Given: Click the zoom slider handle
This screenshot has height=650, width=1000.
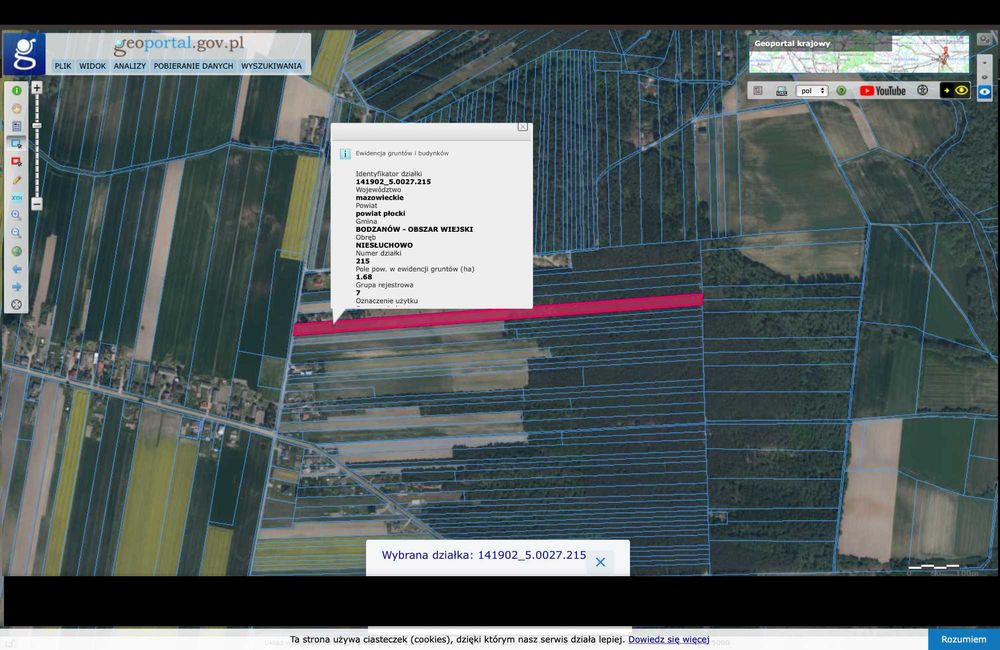Looking at the screenshot, I should click(x=37, y=125).
